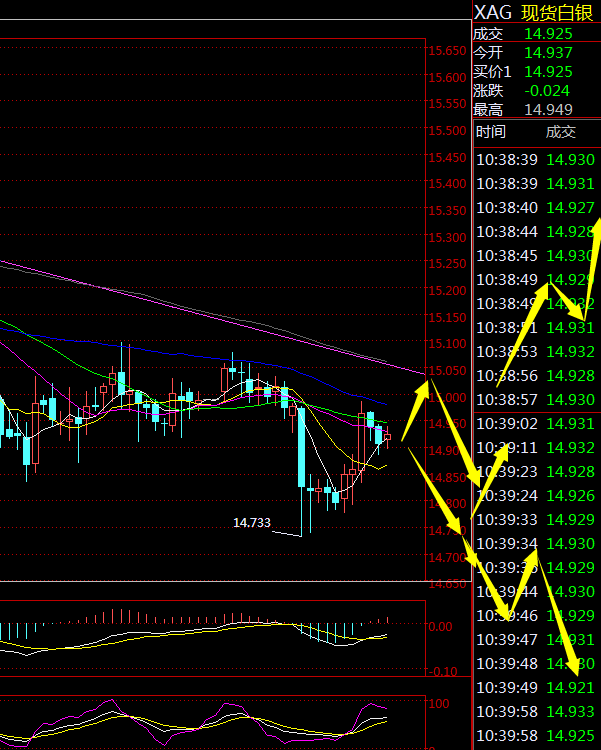Click the 15.500 price axis label
Viewport: 601px width, 750px height.
click(447, 131)
